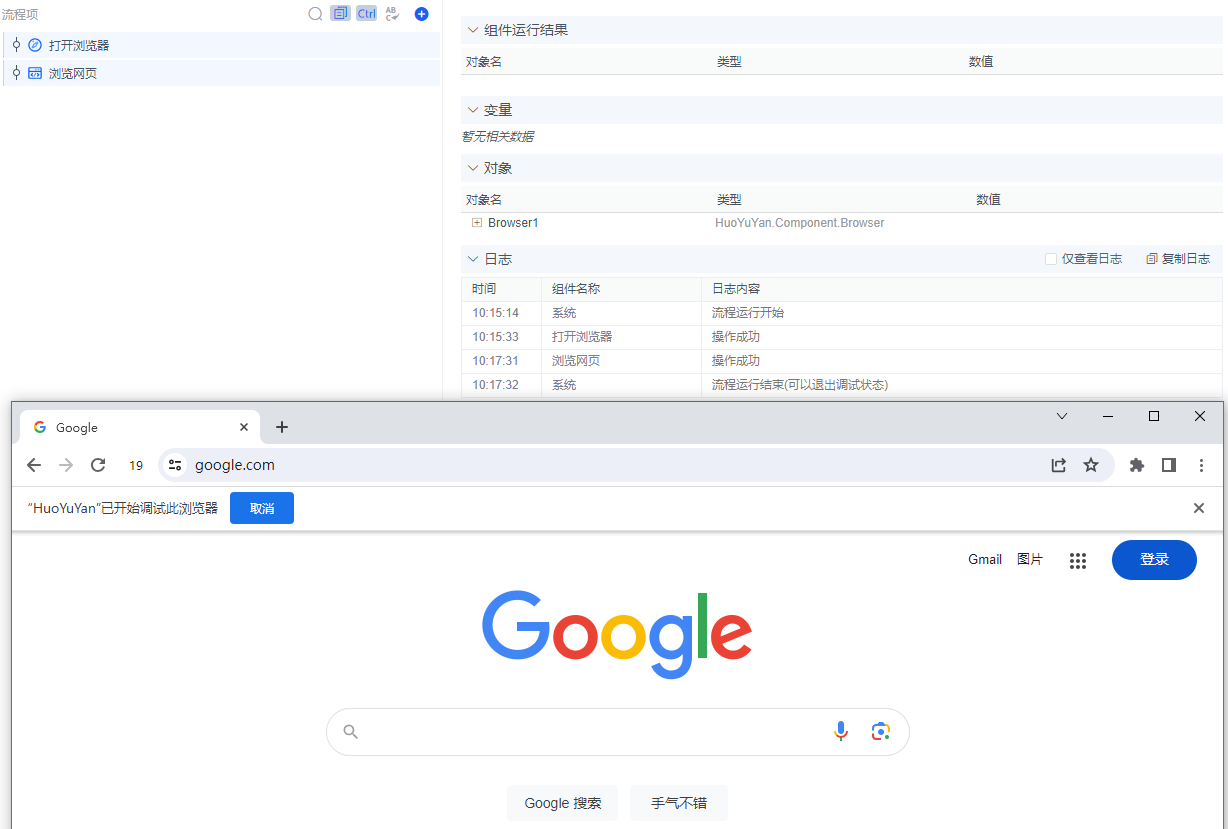Click the copy icon next to search in 流程项
Screen dimensions: 1228x829
click(x=340, y=13)
